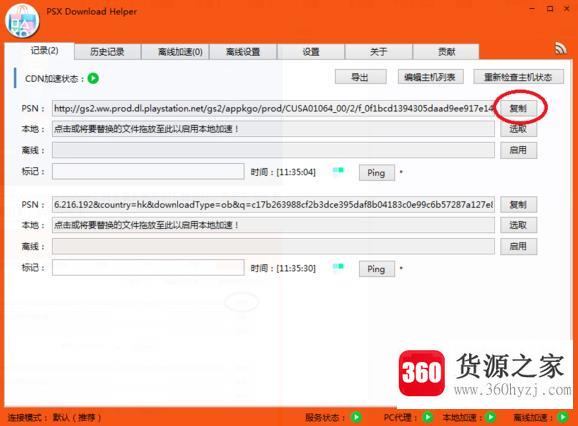
Task: Click 启用 for the second record's offline row
Action: pyautogui.click(x=518, y=246)
